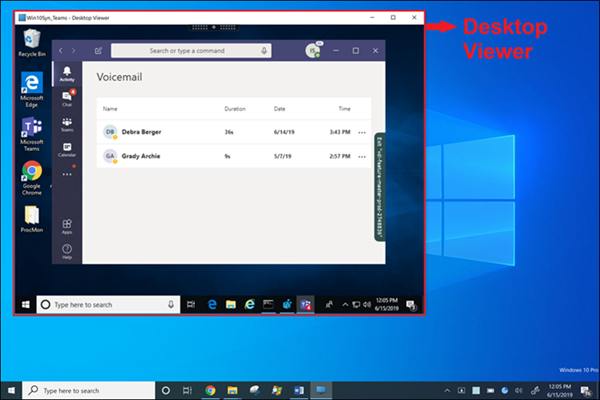Click the Teams search or command box
The width and height of the screenshot is (600, 400).
point(185,50)
